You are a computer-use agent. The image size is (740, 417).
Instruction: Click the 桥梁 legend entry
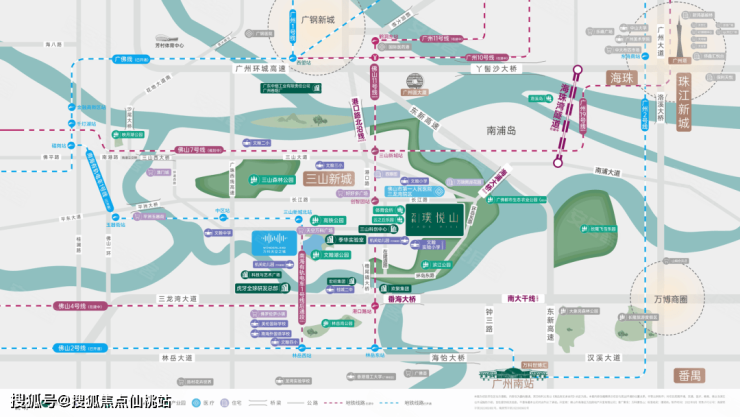pyautogui.click(x=264, y=403)
